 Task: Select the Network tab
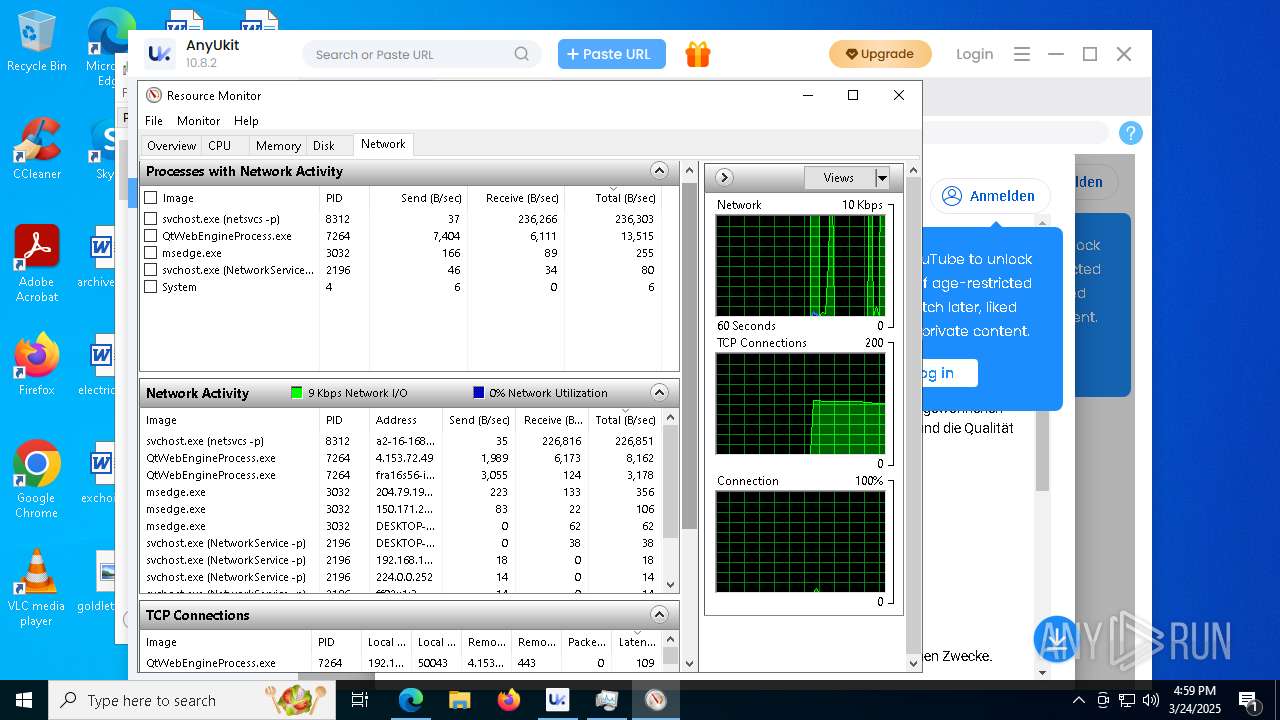pos(383,145)
